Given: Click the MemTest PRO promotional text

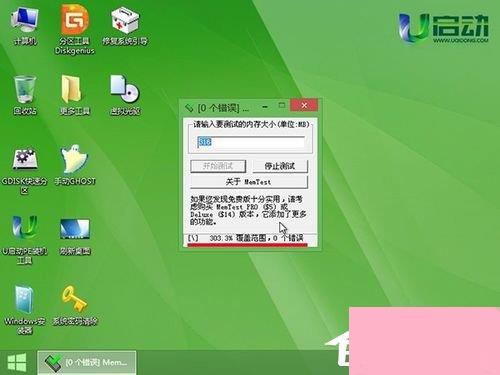Looking at the screenshot, I should [248, 210].
